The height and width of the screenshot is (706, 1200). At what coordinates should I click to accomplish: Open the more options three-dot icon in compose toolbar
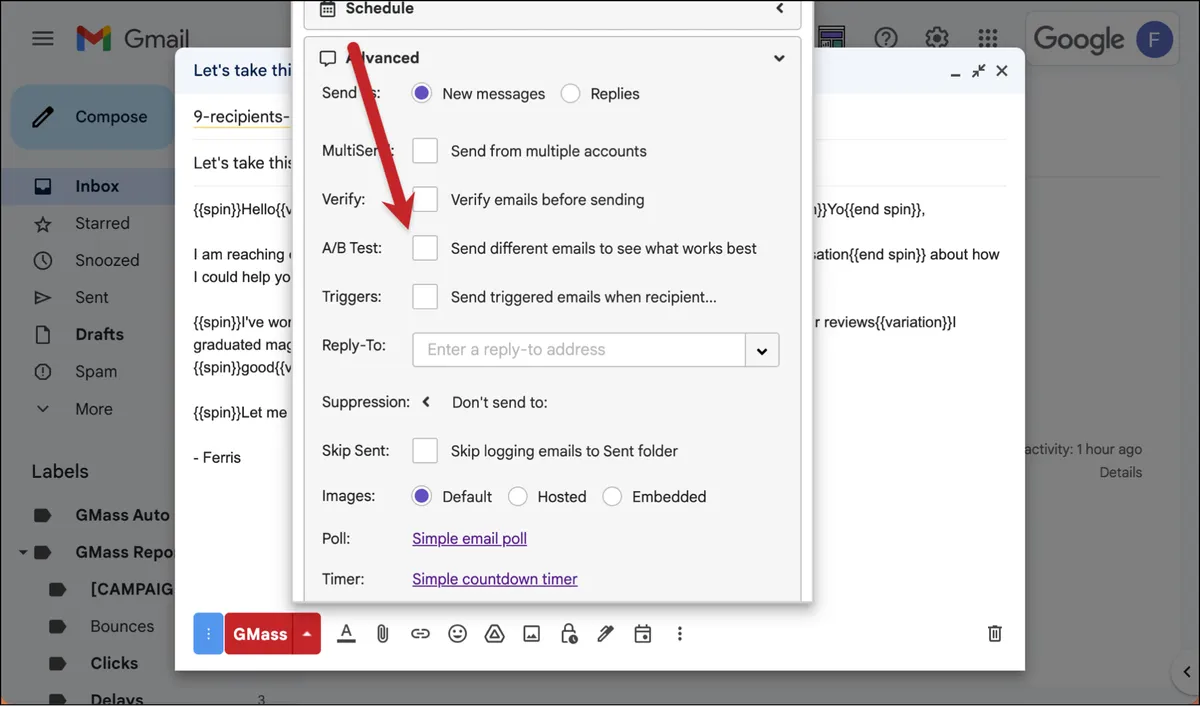click(x=680, y=633)
